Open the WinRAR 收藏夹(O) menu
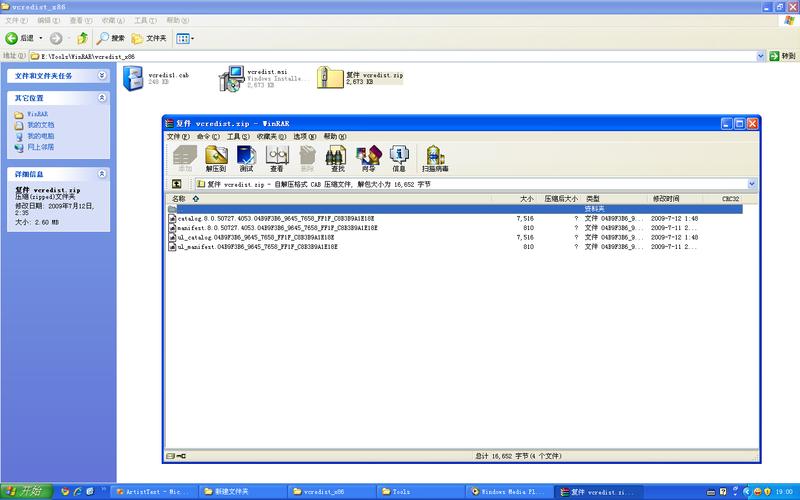 click(271, 137)
